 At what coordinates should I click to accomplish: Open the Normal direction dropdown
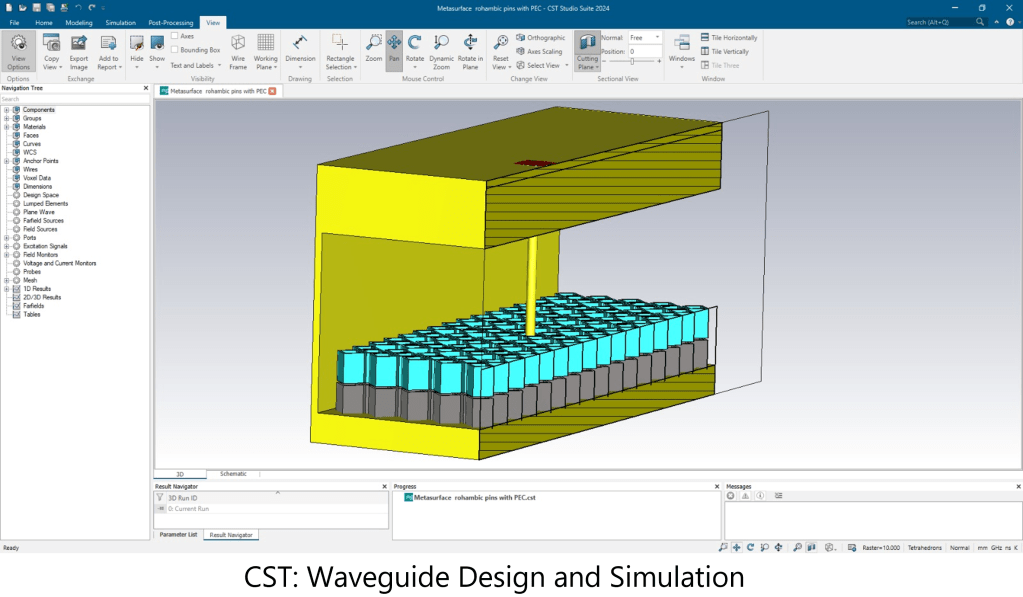tap(644, 37)
